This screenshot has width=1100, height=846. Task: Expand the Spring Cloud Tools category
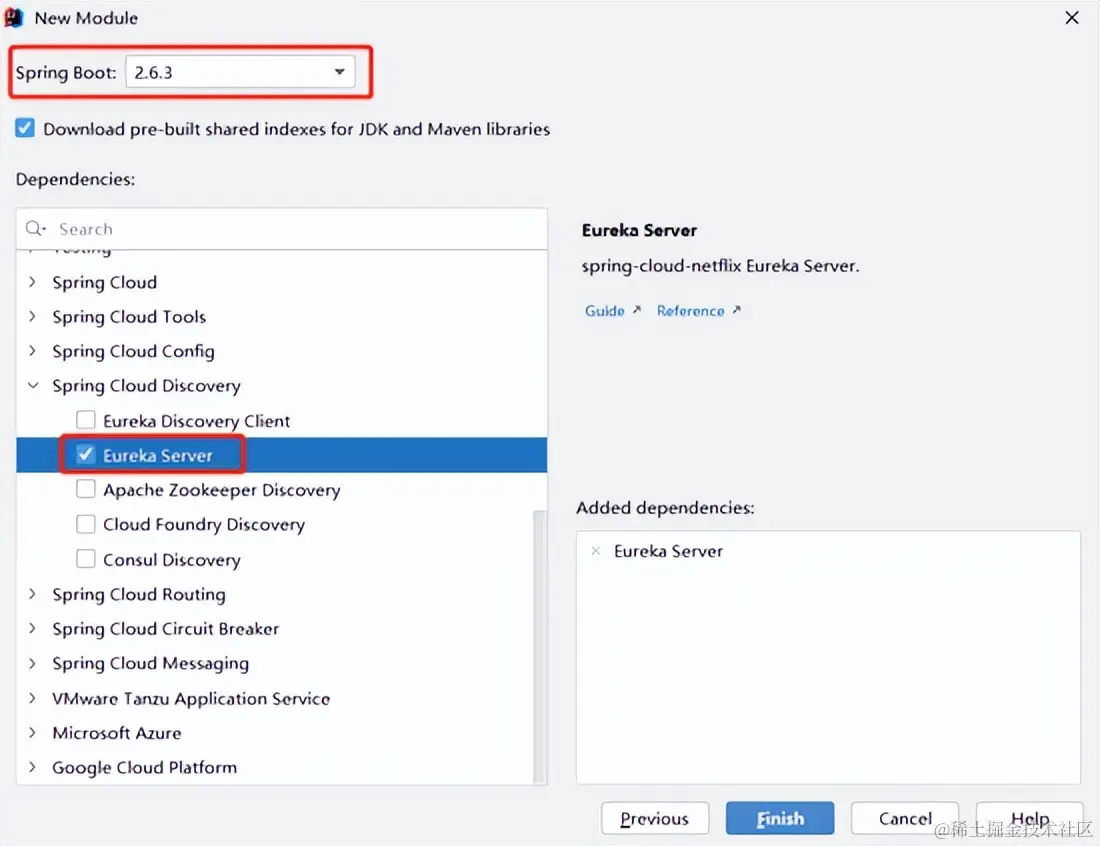point(32,316)
